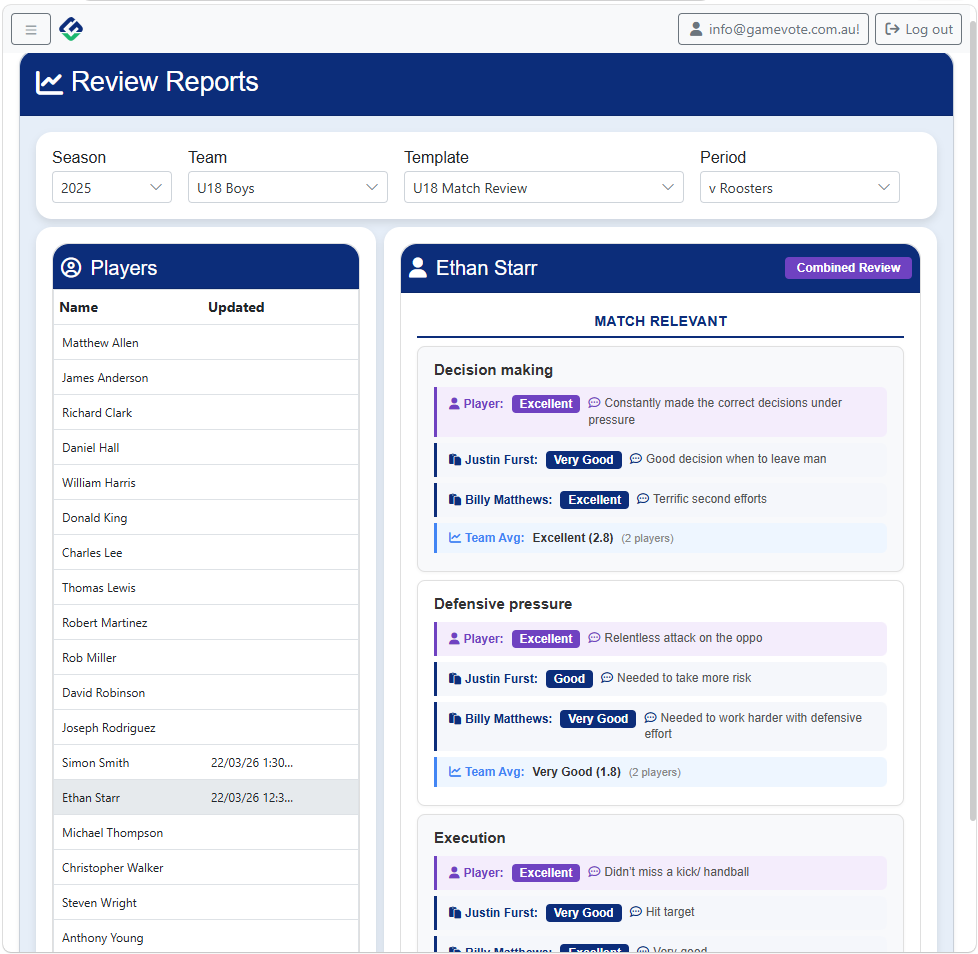Click the Team Avg chart icon under Decision making

pos(452,538)
